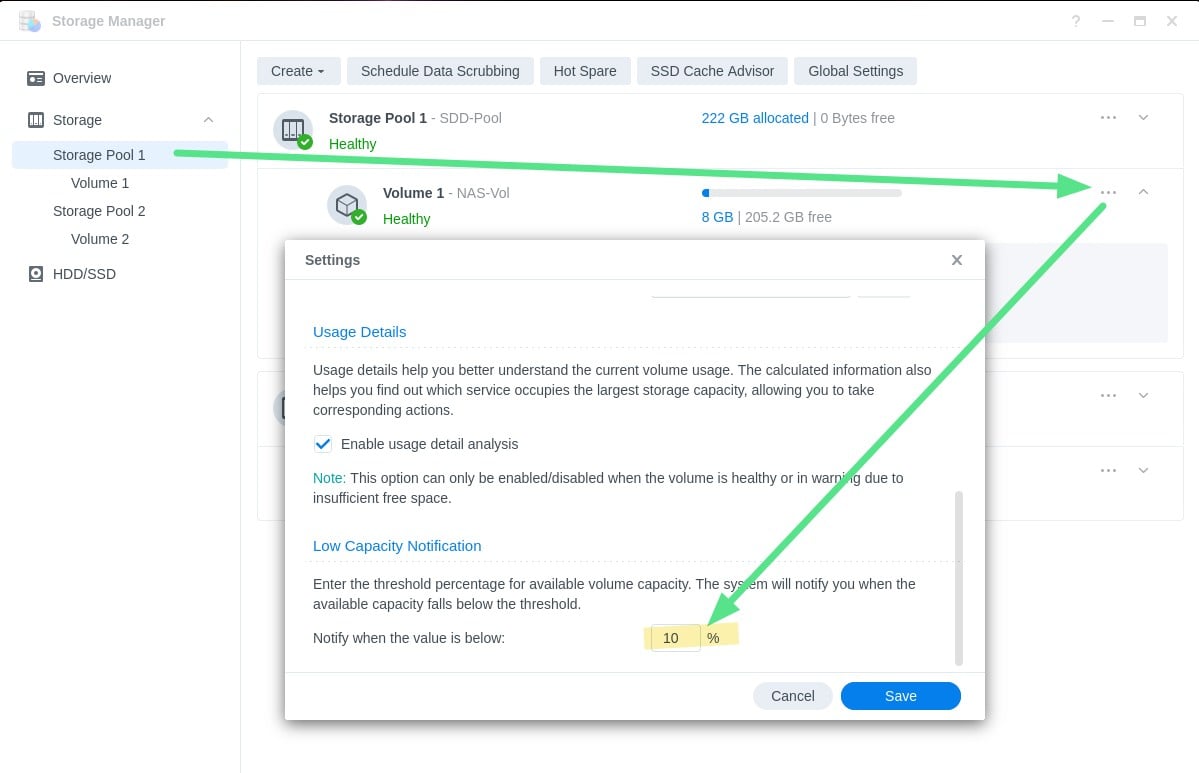Select Volume 2 in sidebar tree

(x=100, y=239)
